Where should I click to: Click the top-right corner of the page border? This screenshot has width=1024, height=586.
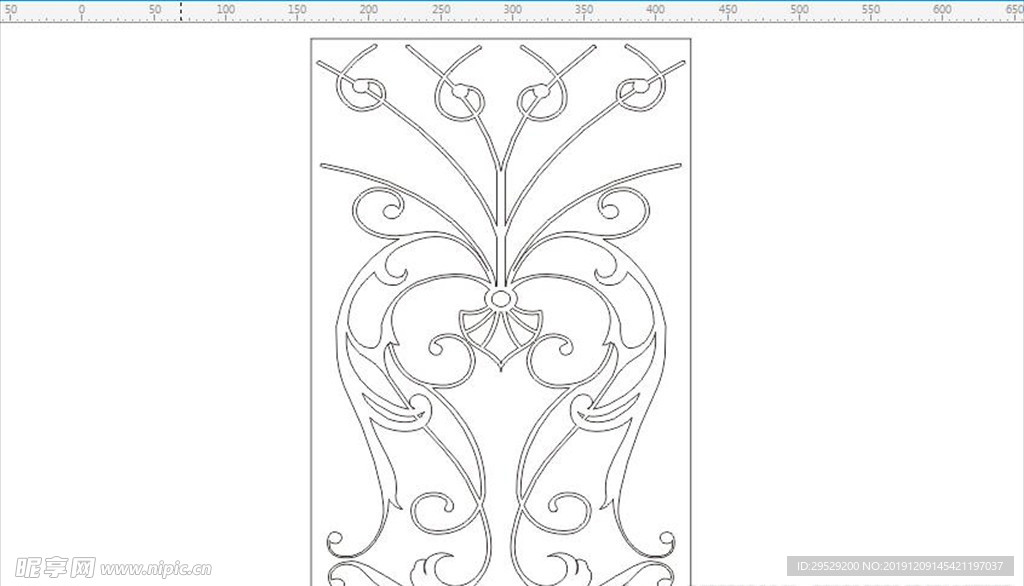[x=690, y=39]
